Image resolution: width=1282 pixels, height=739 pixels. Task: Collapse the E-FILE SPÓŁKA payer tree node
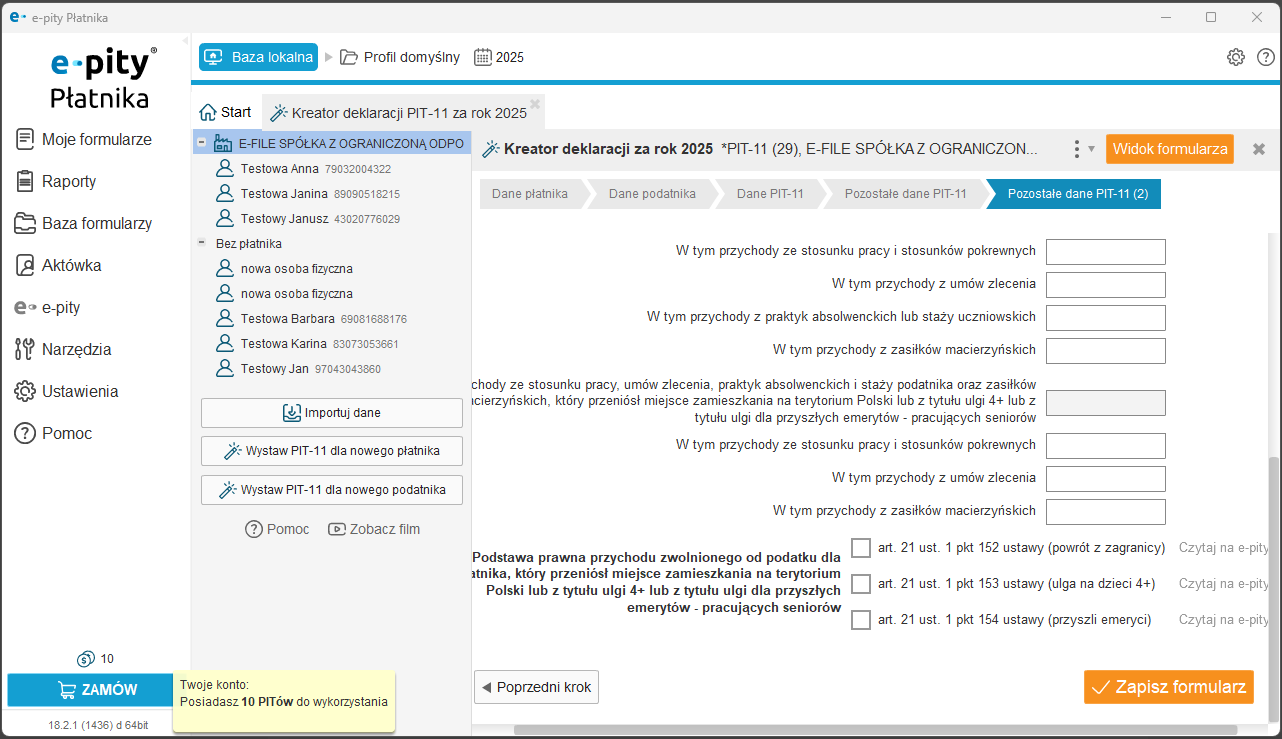[201, 143]
